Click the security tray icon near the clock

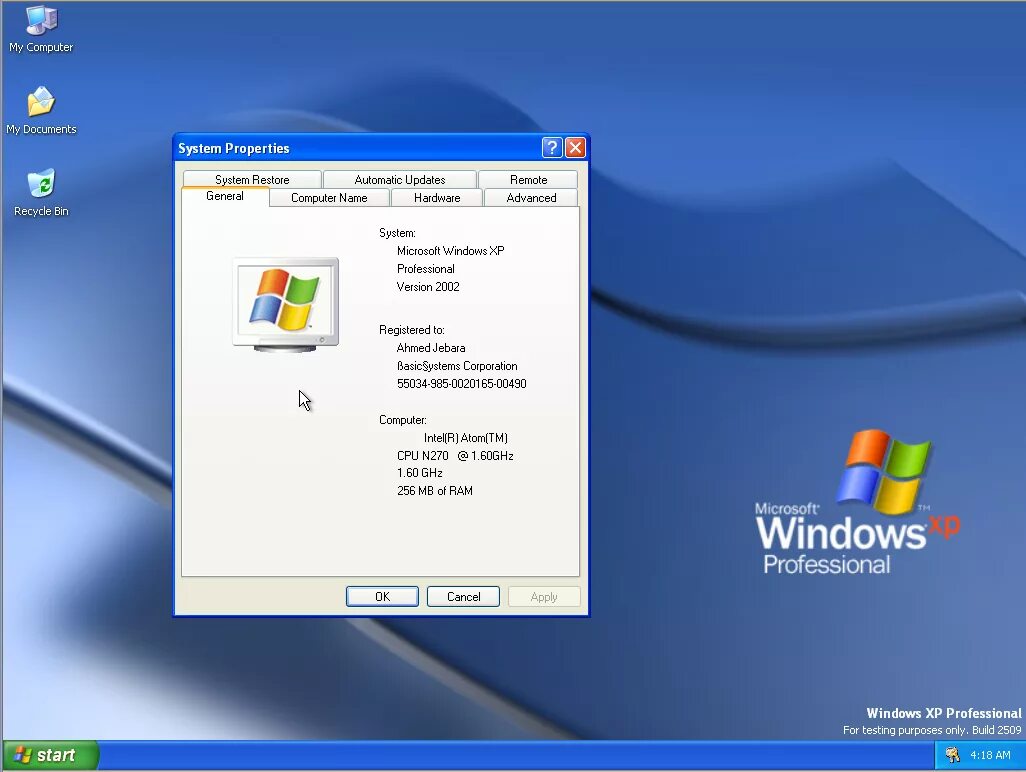(x=952, y=755)
